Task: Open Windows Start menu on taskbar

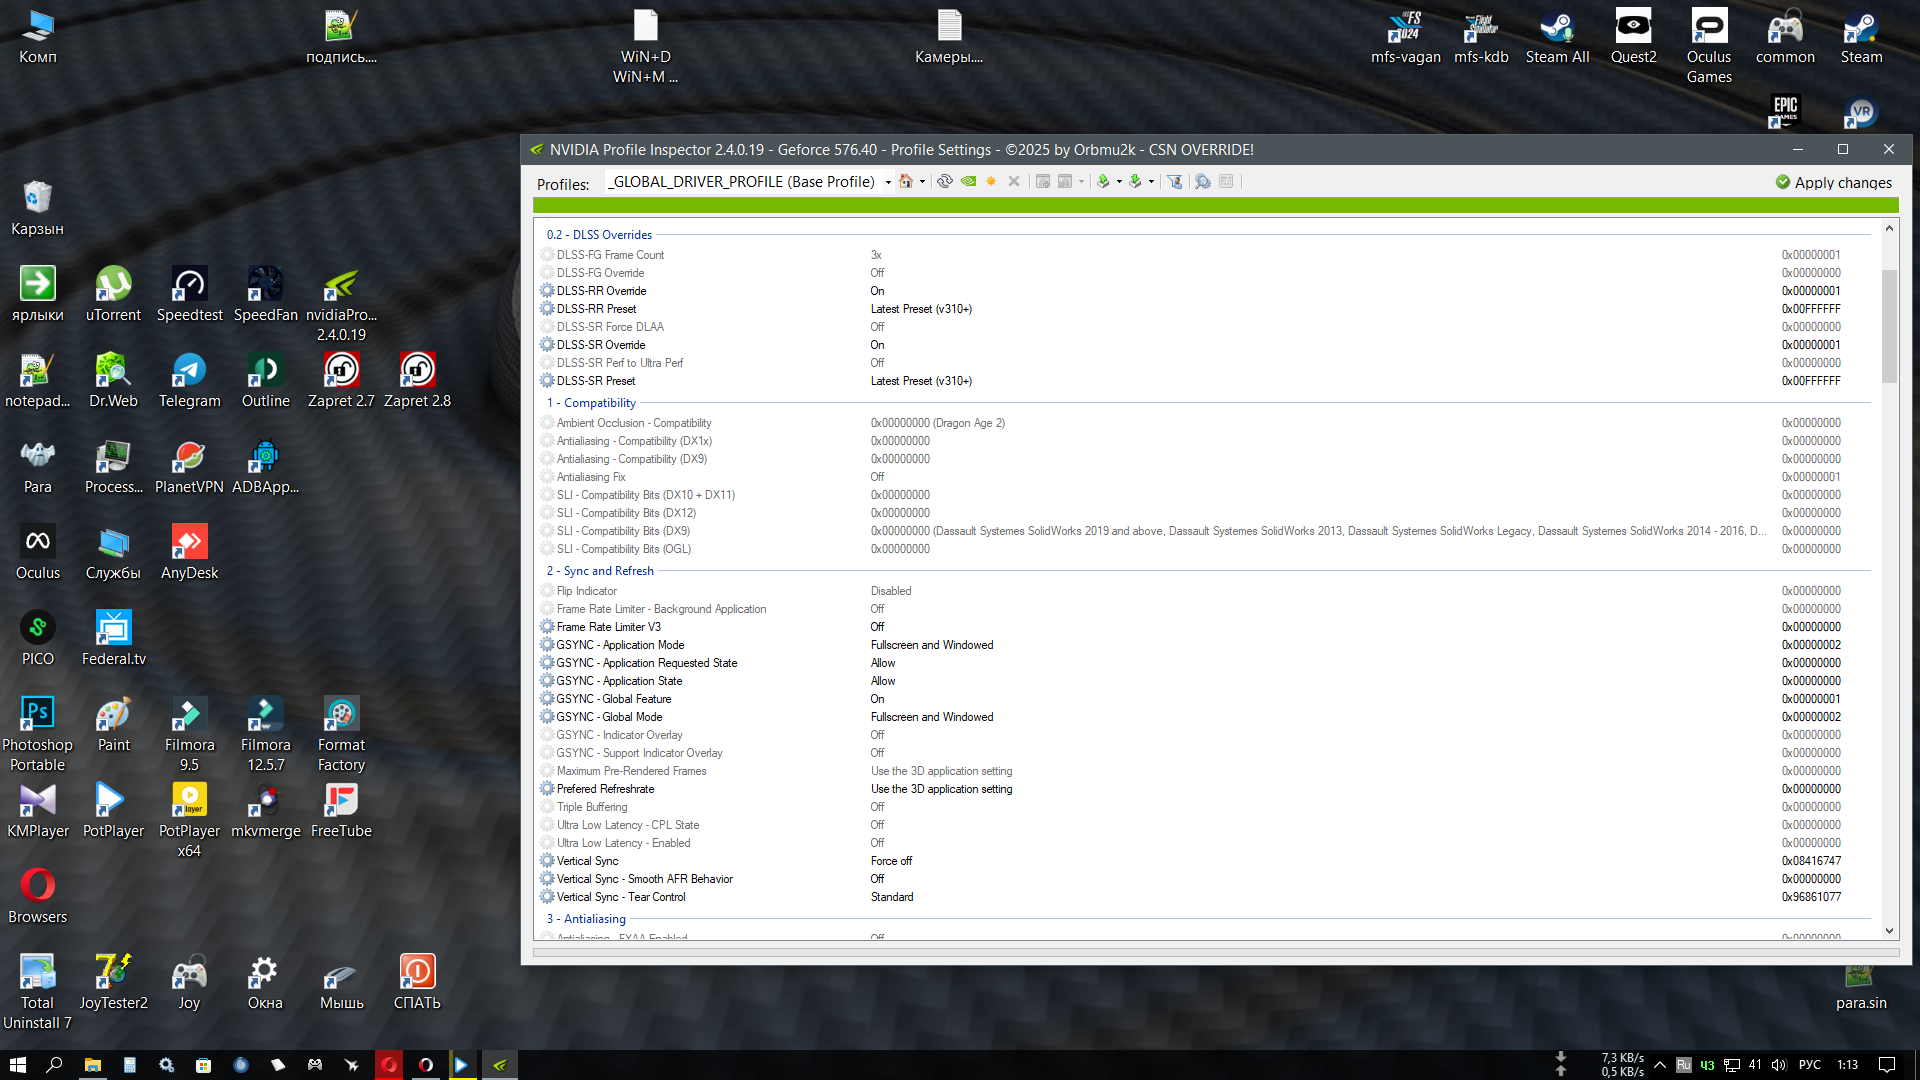Action: click(17, 1065)
